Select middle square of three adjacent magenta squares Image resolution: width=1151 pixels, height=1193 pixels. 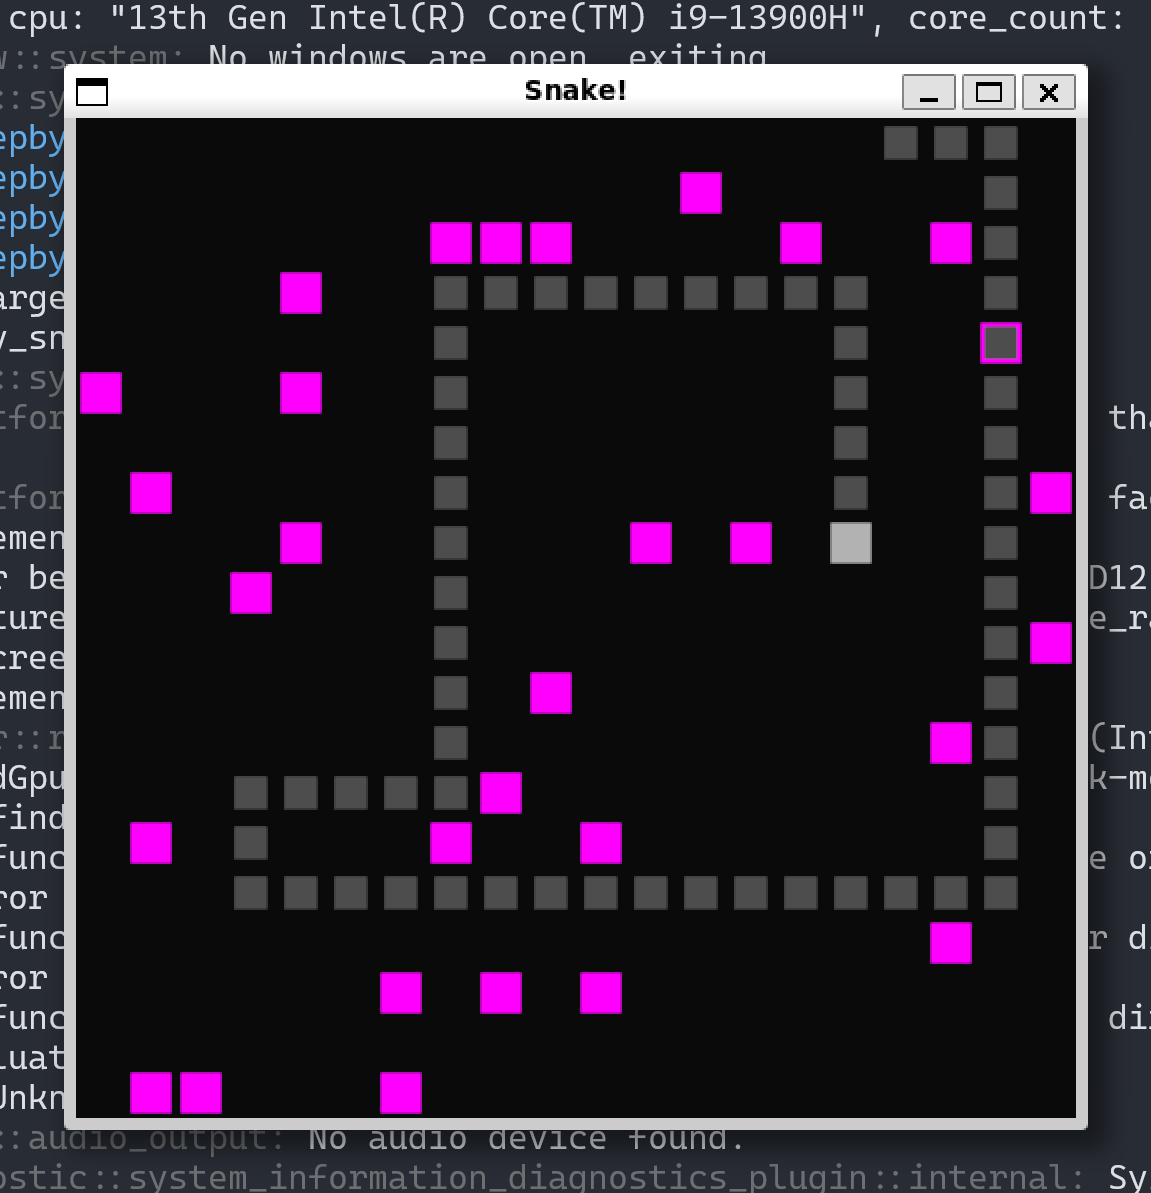click(501, 243)
